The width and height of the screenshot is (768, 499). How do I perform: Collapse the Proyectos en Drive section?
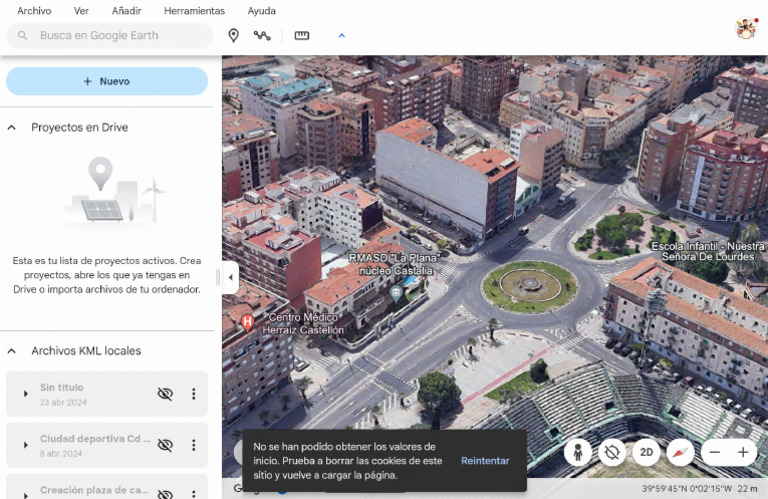point(12,128)
